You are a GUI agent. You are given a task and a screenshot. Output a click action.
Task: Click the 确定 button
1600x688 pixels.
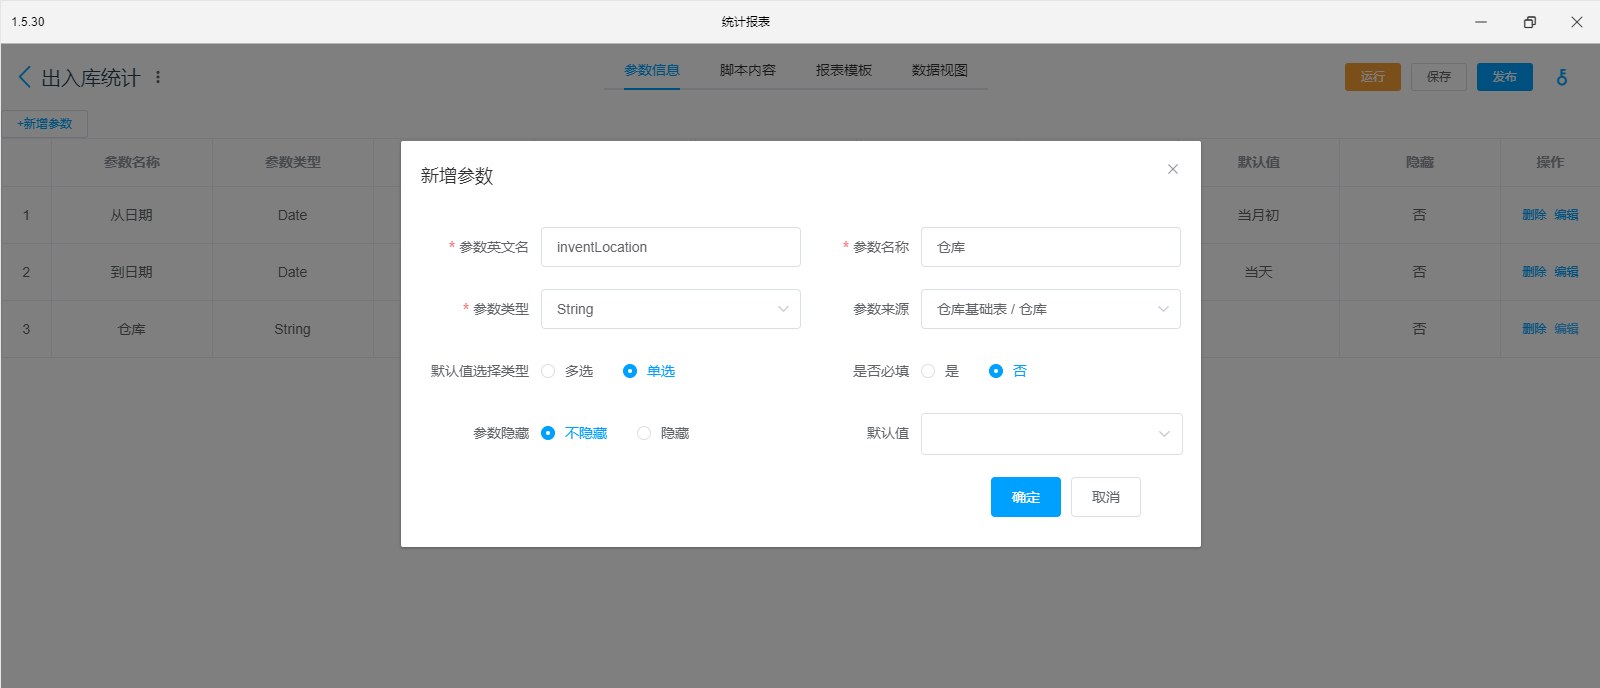click(1025, 497)
